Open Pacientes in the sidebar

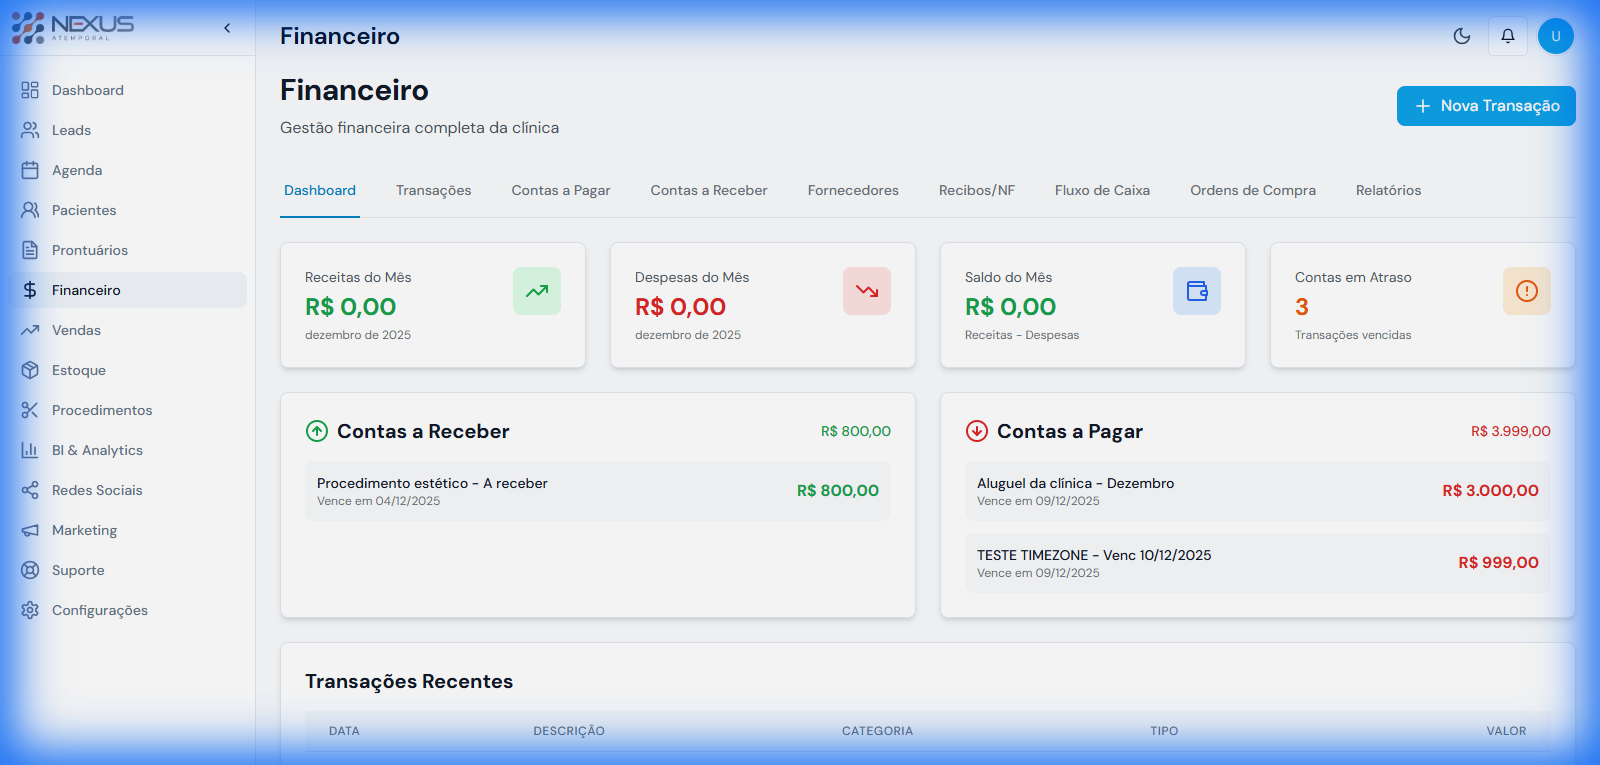tap(128, 210)
